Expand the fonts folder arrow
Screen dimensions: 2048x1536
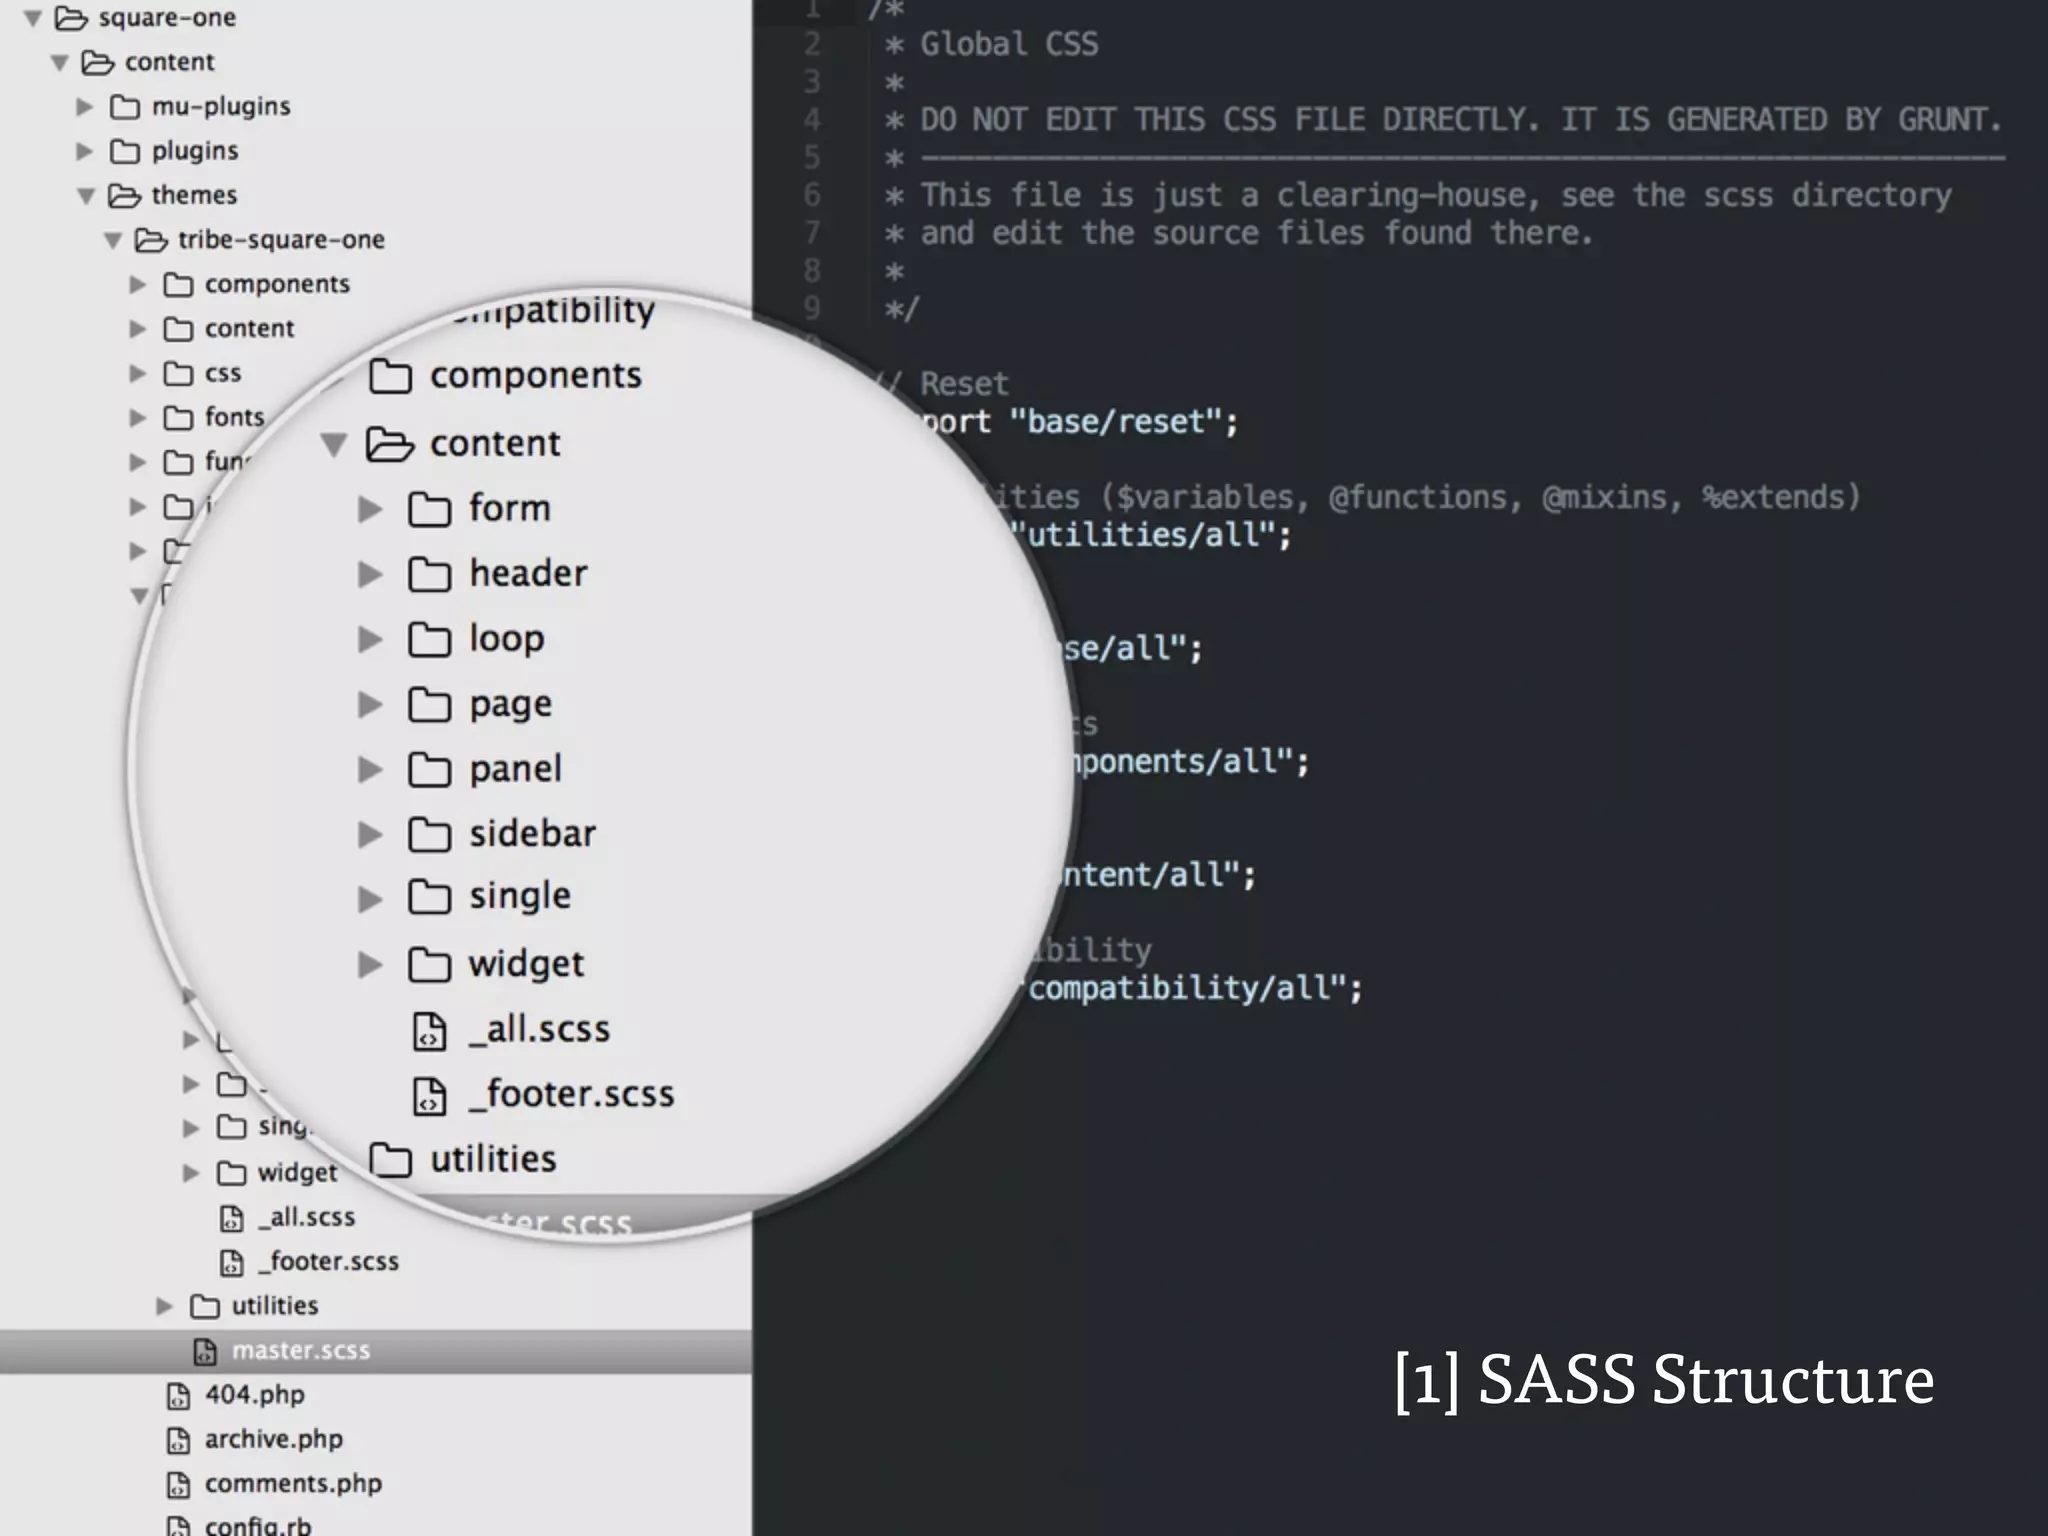click(x=138, y=417)
